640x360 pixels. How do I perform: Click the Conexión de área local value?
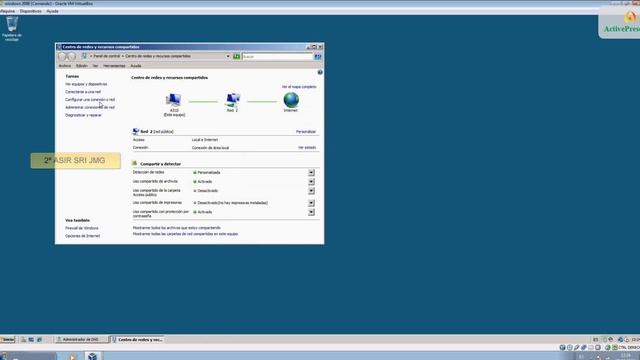click(210, 148)
